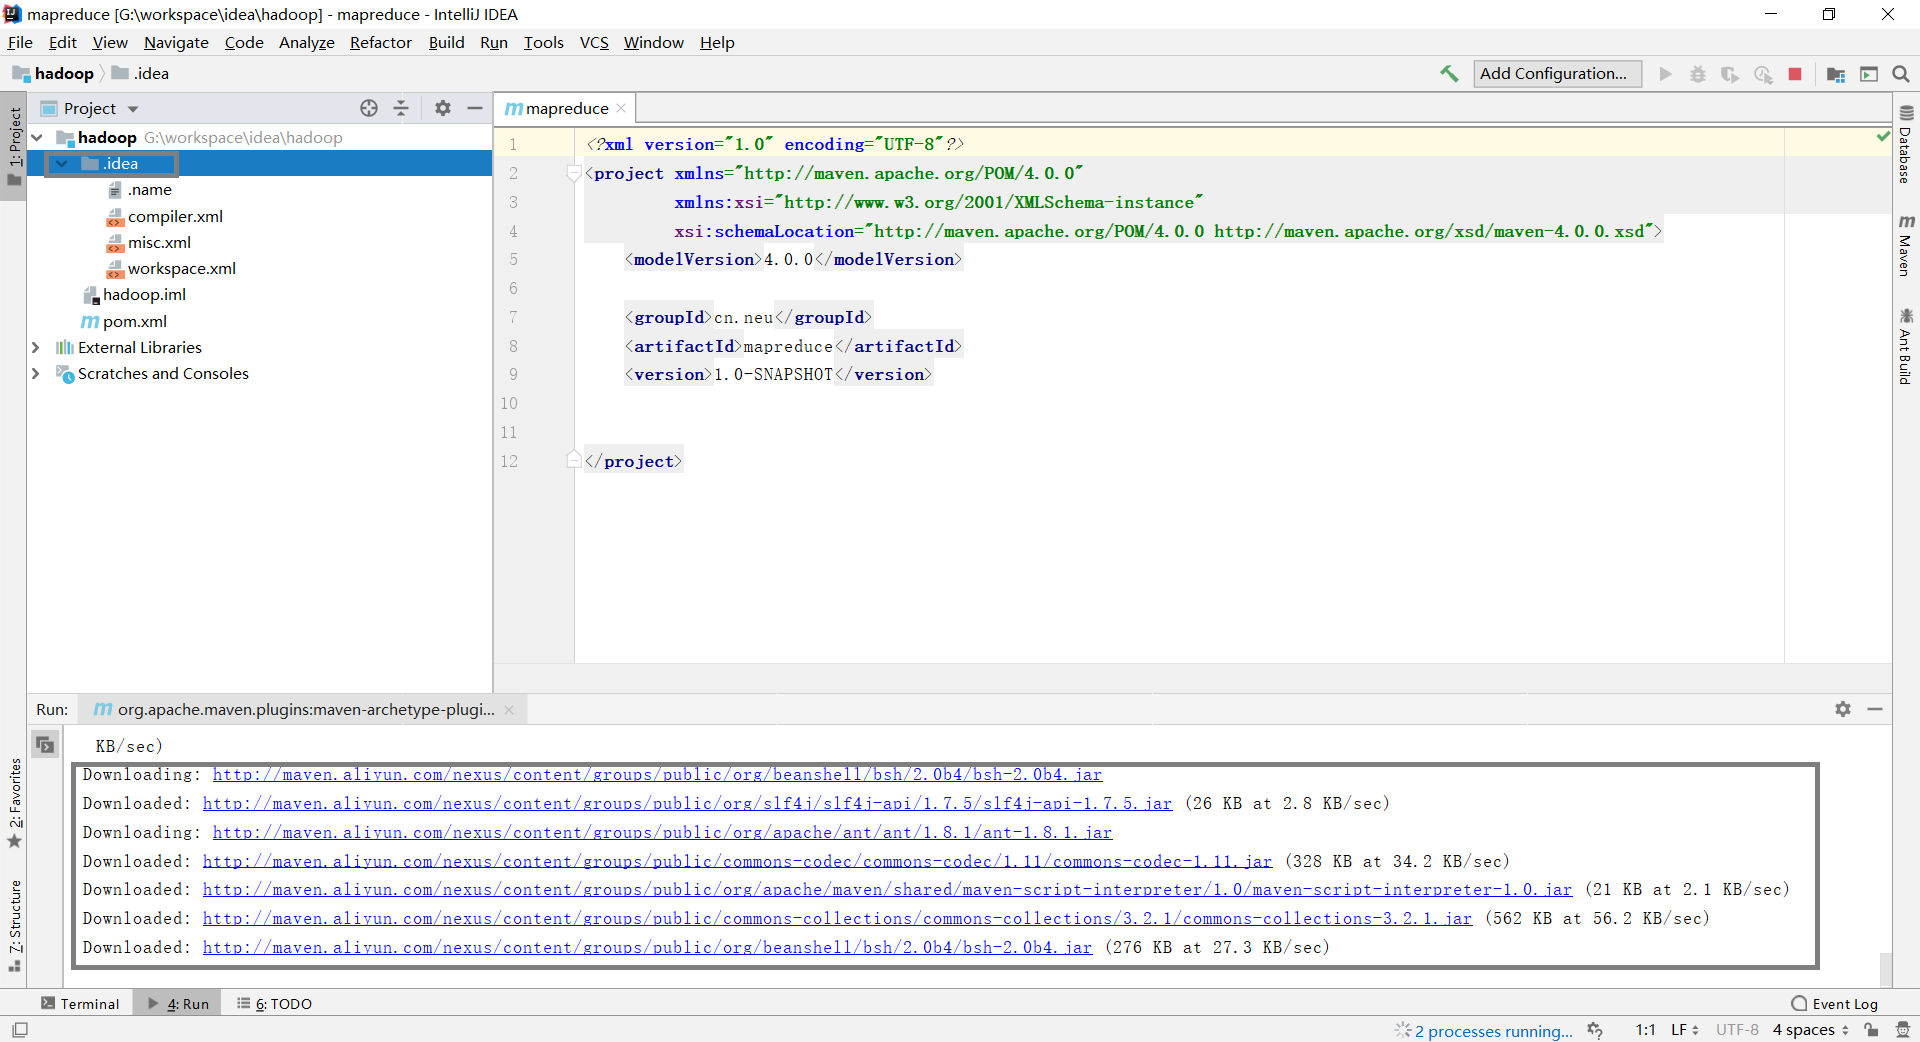Collapse the hadoop root folder
1920x1042 pixels.
(37, 138)
